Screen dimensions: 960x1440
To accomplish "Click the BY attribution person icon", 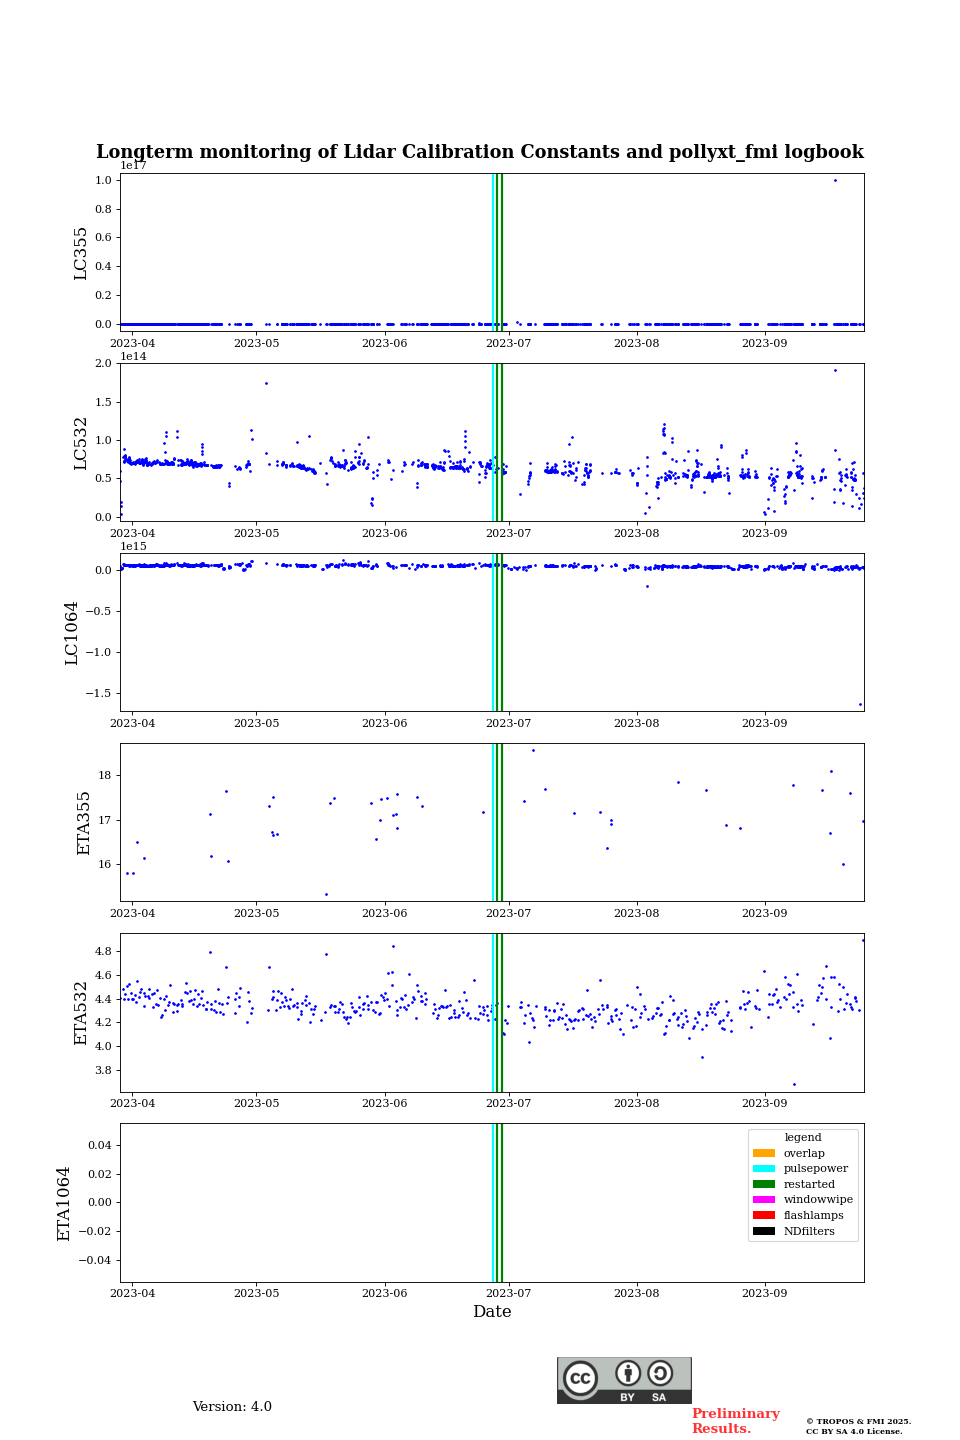I will [628, 1373].
